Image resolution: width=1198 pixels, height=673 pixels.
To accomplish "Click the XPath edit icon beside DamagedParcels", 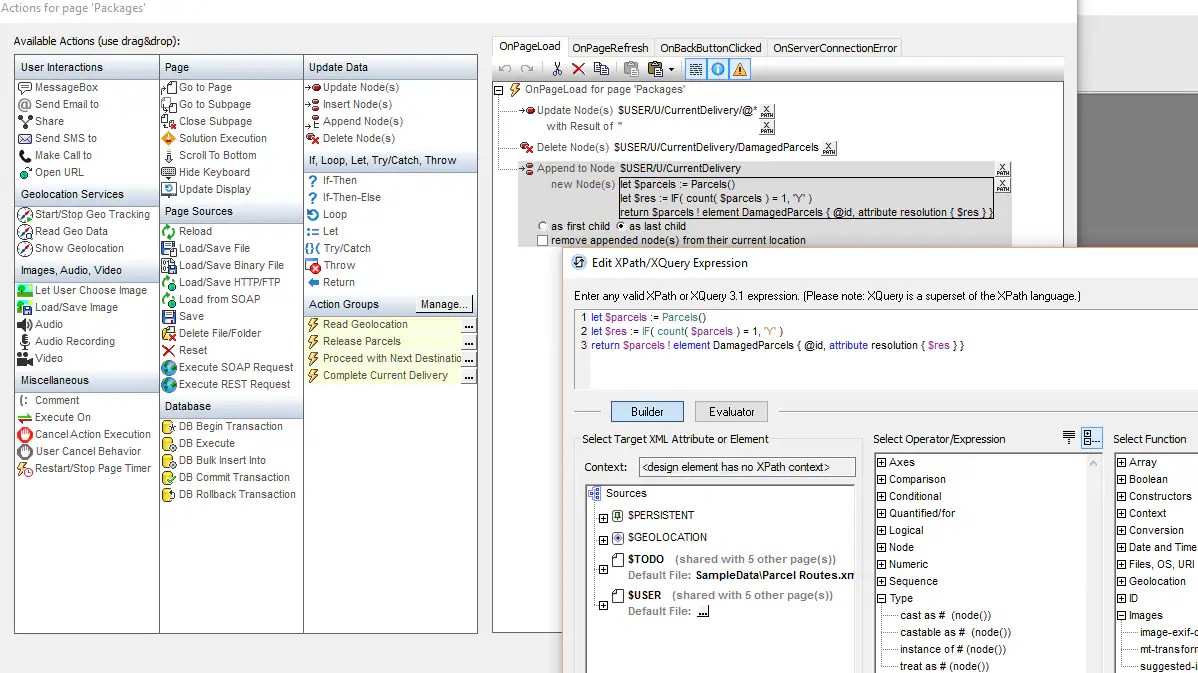I will (829, 148).
